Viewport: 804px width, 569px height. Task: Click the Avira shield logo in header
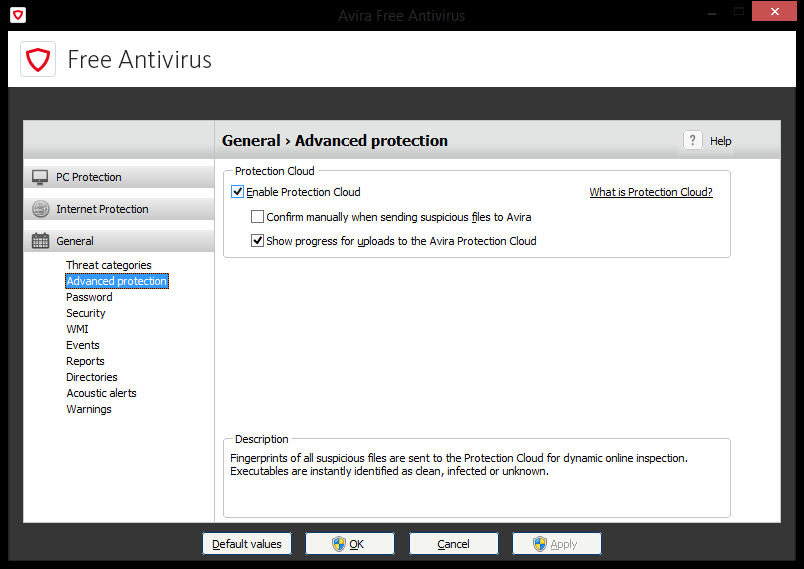[x=38, y=59]
